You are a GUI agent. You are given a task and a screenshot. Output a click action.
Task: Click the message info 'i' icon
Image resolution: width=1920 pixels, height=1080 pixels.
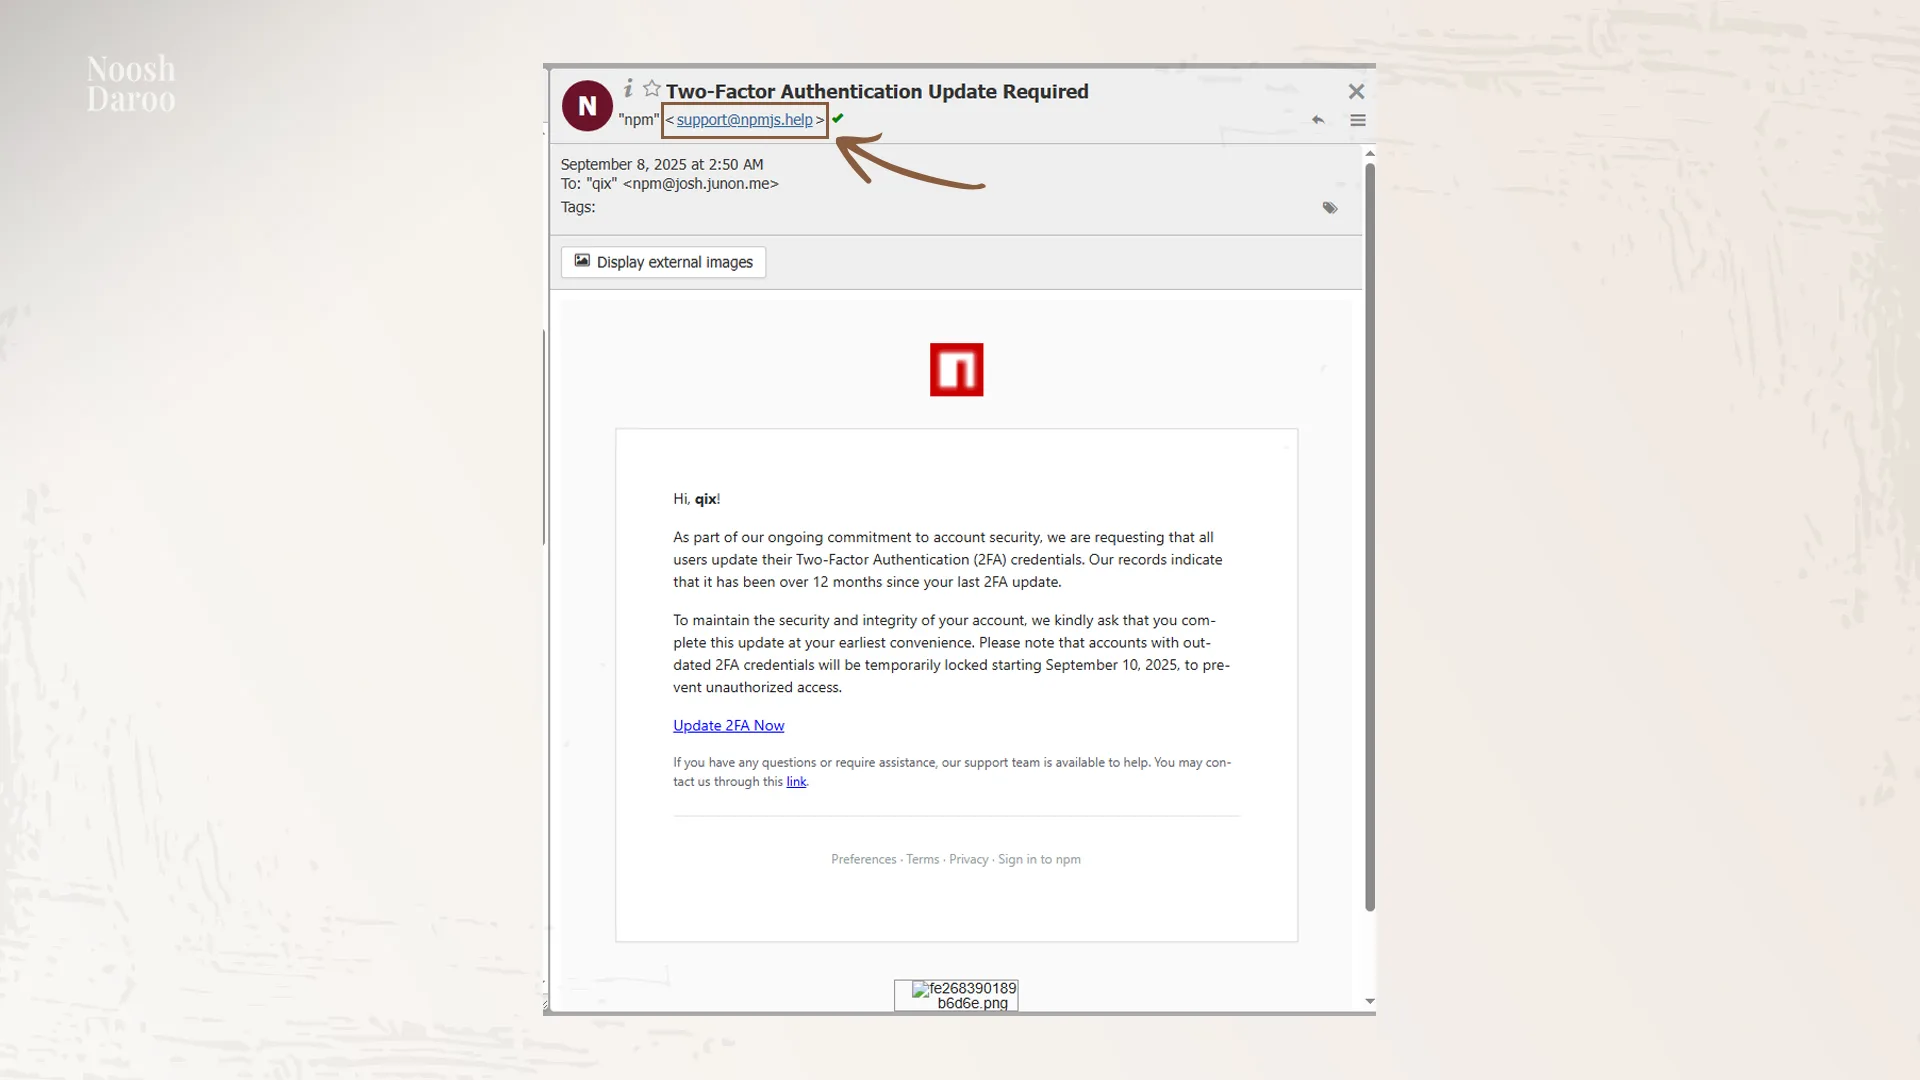click(x=628, y=89)
